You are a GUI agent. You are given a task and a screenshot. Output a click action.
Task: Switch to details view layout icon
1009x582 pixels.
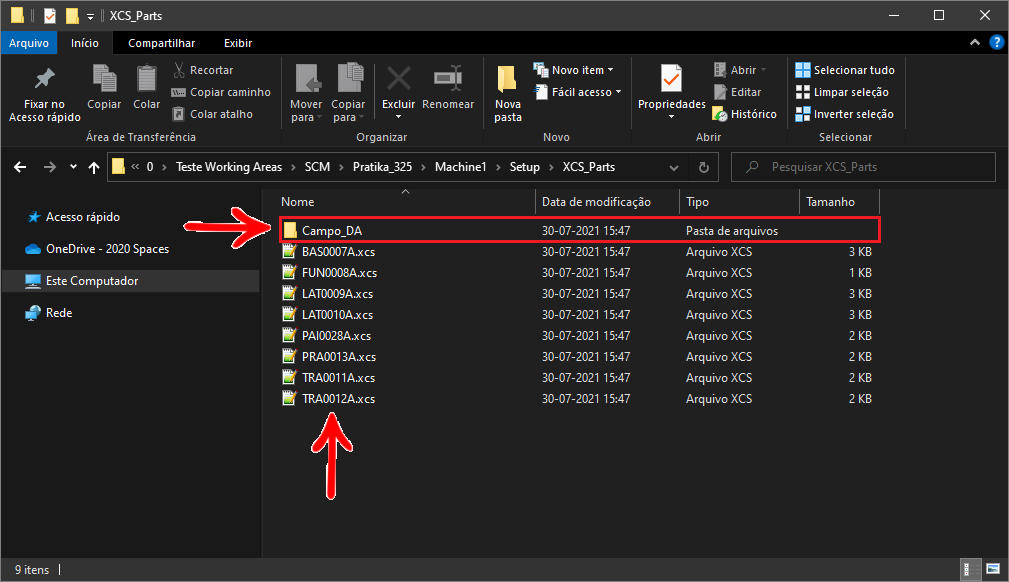click(x=971, y=569)
